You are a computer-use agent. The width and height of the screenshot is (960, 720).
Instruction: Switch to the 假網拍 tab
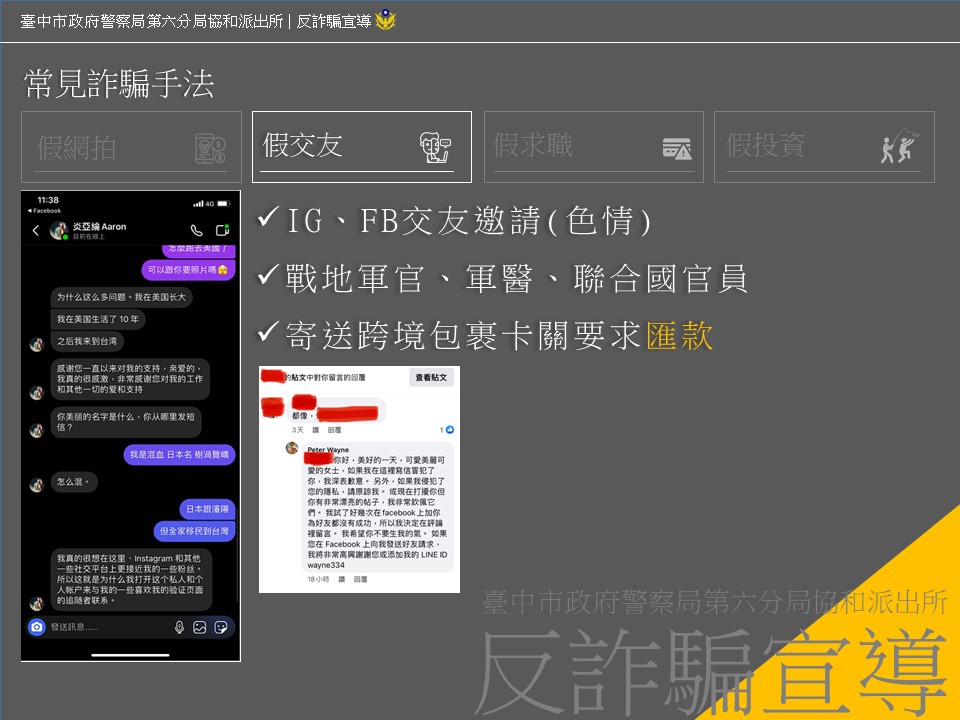pyautogui.click(x=131, y=147)
